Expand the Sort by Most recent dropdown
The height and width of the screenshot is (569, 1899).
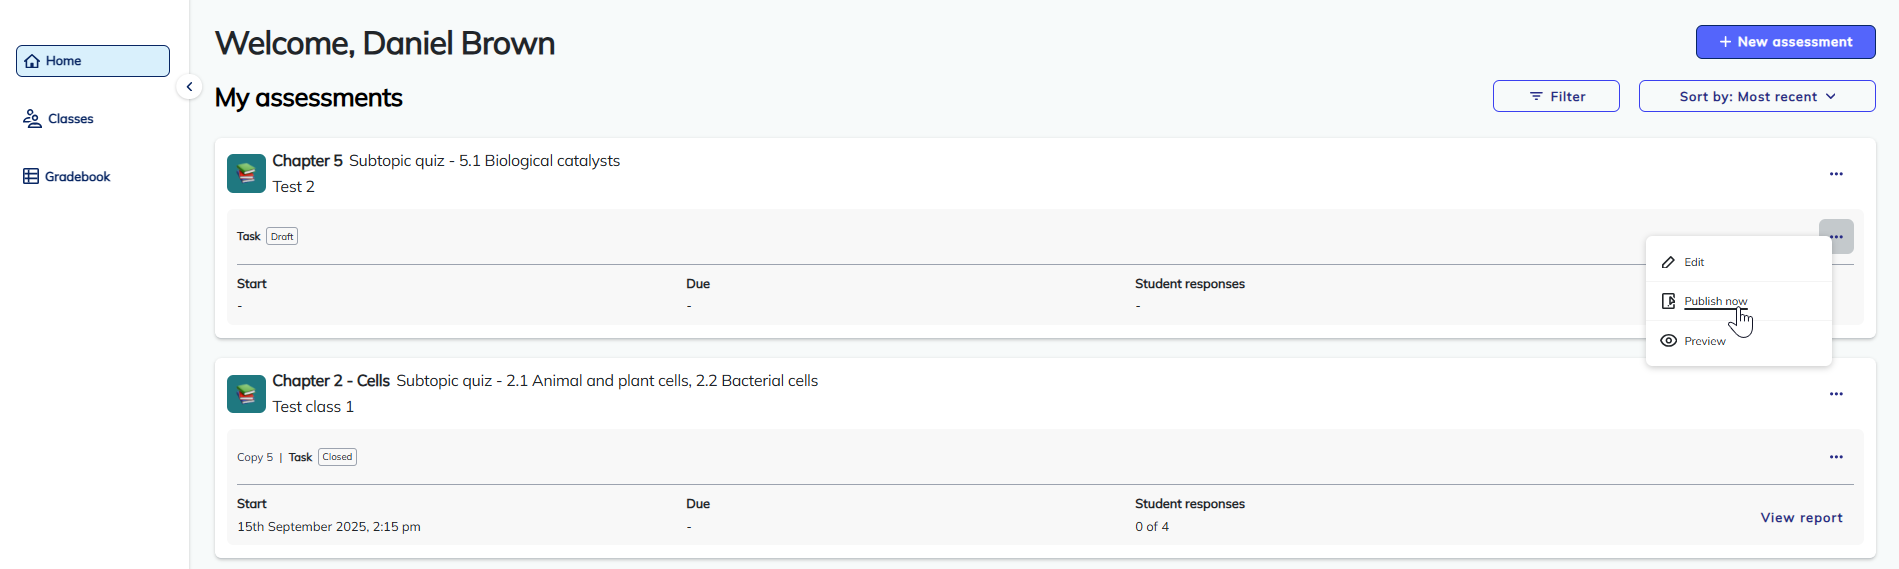pos(1756,97)
